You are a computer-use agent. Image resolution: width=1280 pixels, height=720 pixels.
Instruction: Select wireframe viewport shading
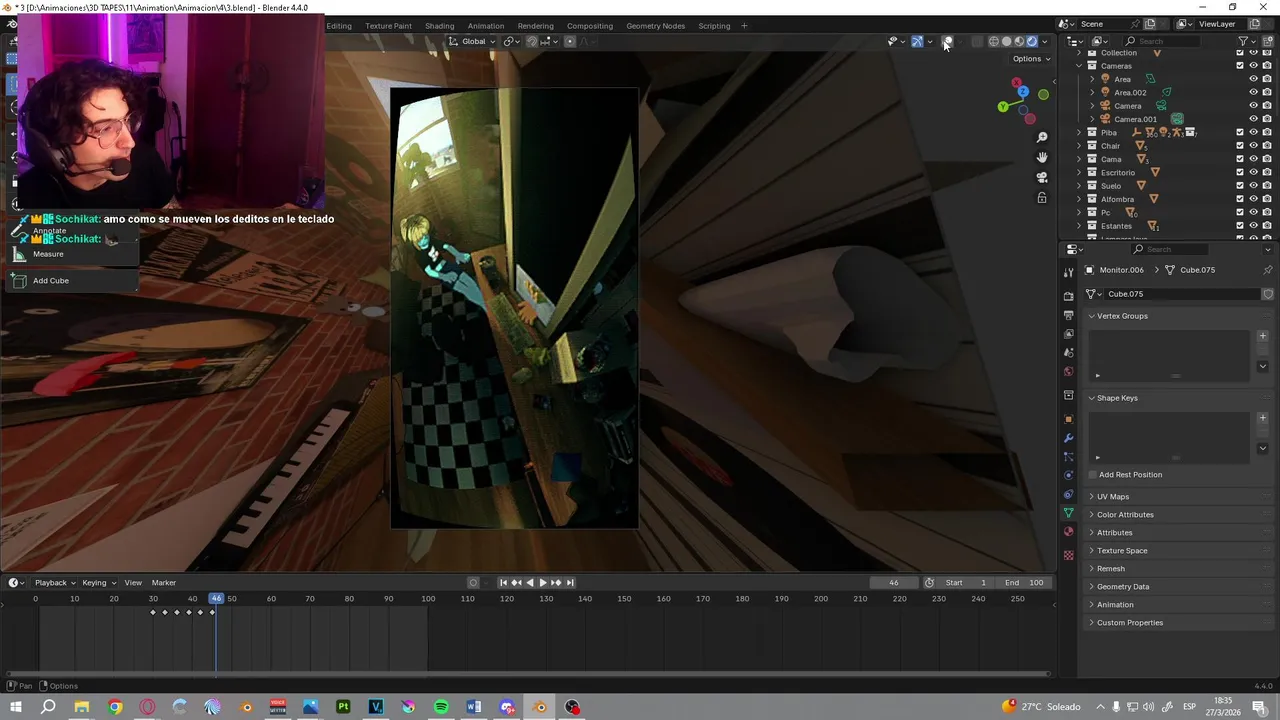994,41
